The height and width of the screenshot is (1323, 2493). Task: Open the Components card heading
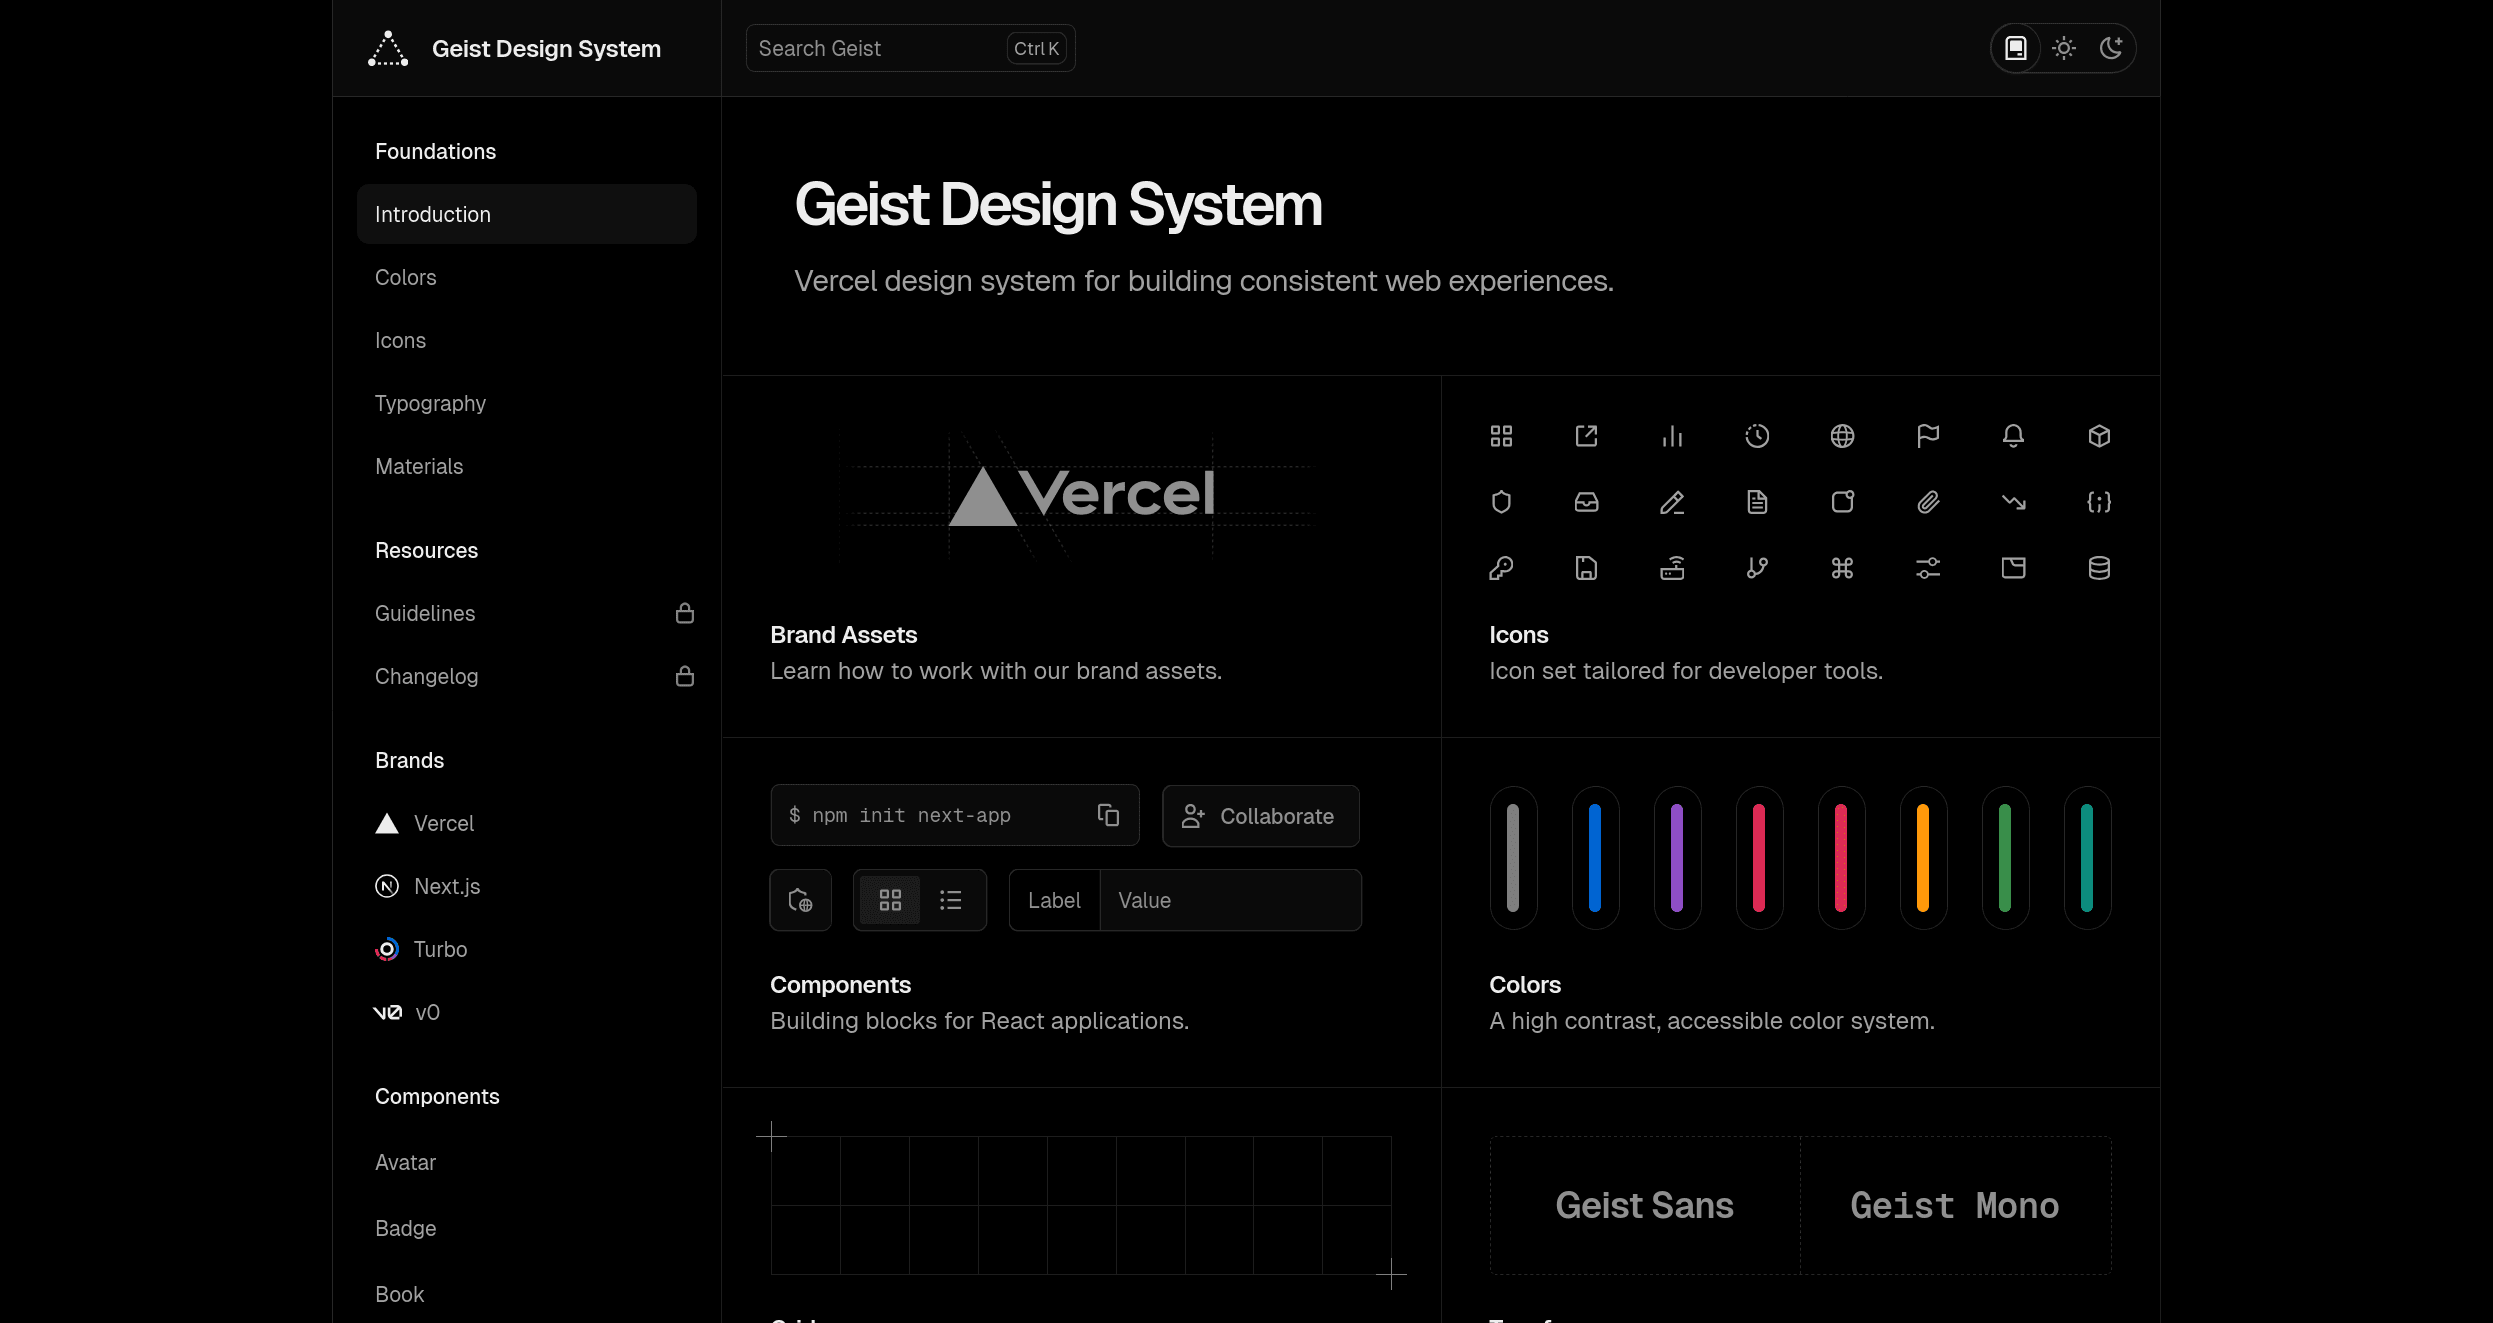pos(840,985)
